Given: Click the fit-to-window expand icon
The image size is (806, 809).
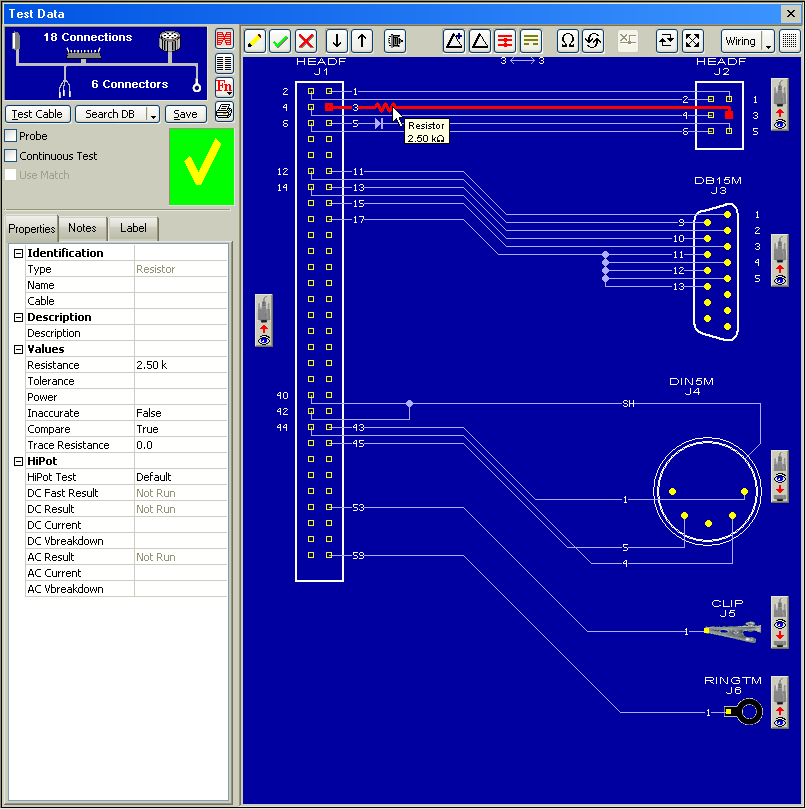Looking at the screenshot, I should click(x=692, y=41).
